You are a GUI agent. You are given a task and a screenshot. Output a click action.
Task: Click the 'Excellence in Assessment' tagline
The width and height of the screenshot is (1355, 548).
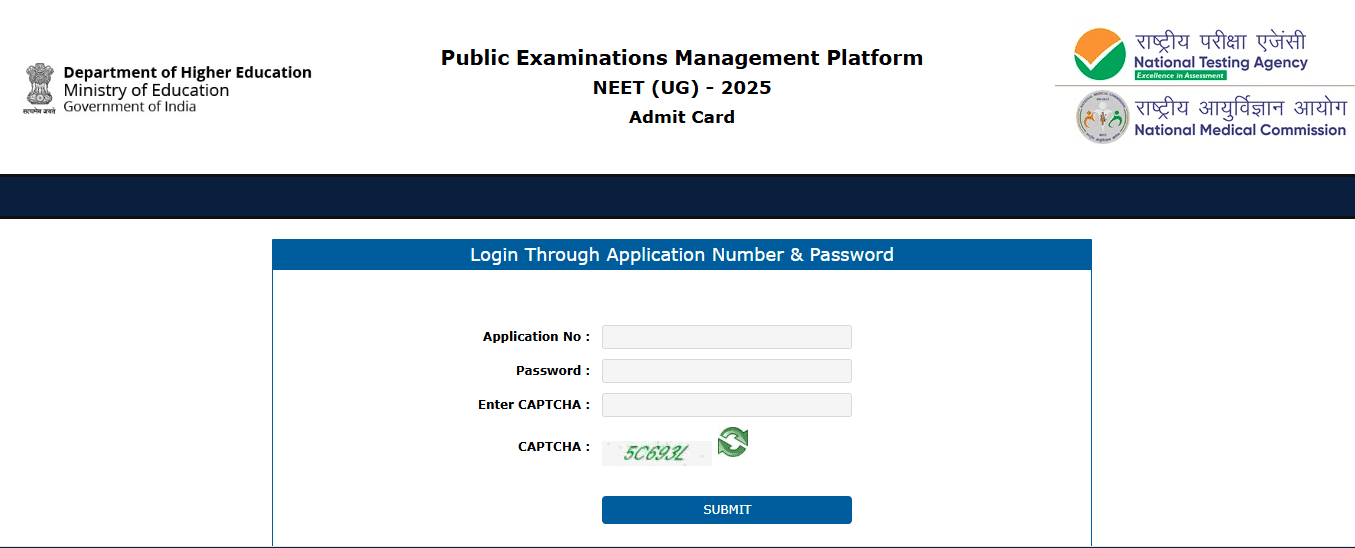click(1180, 76)
